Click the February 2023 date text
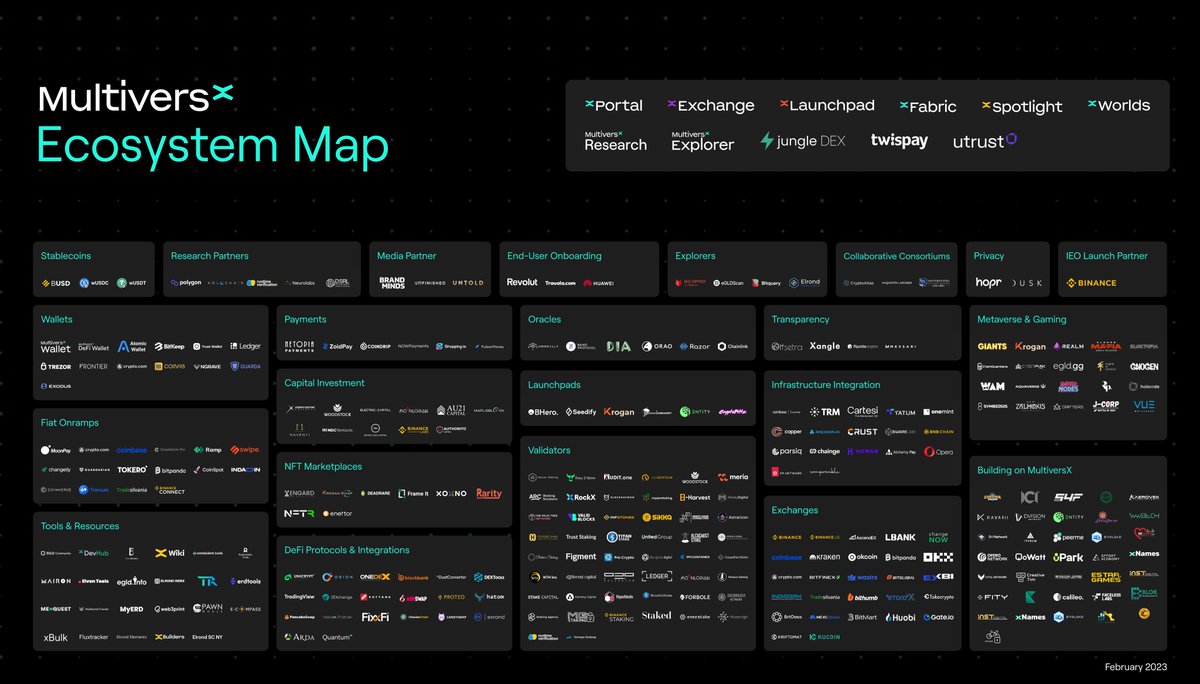The height and width of the screenshot is (684, 1200). pos(1136,666)
